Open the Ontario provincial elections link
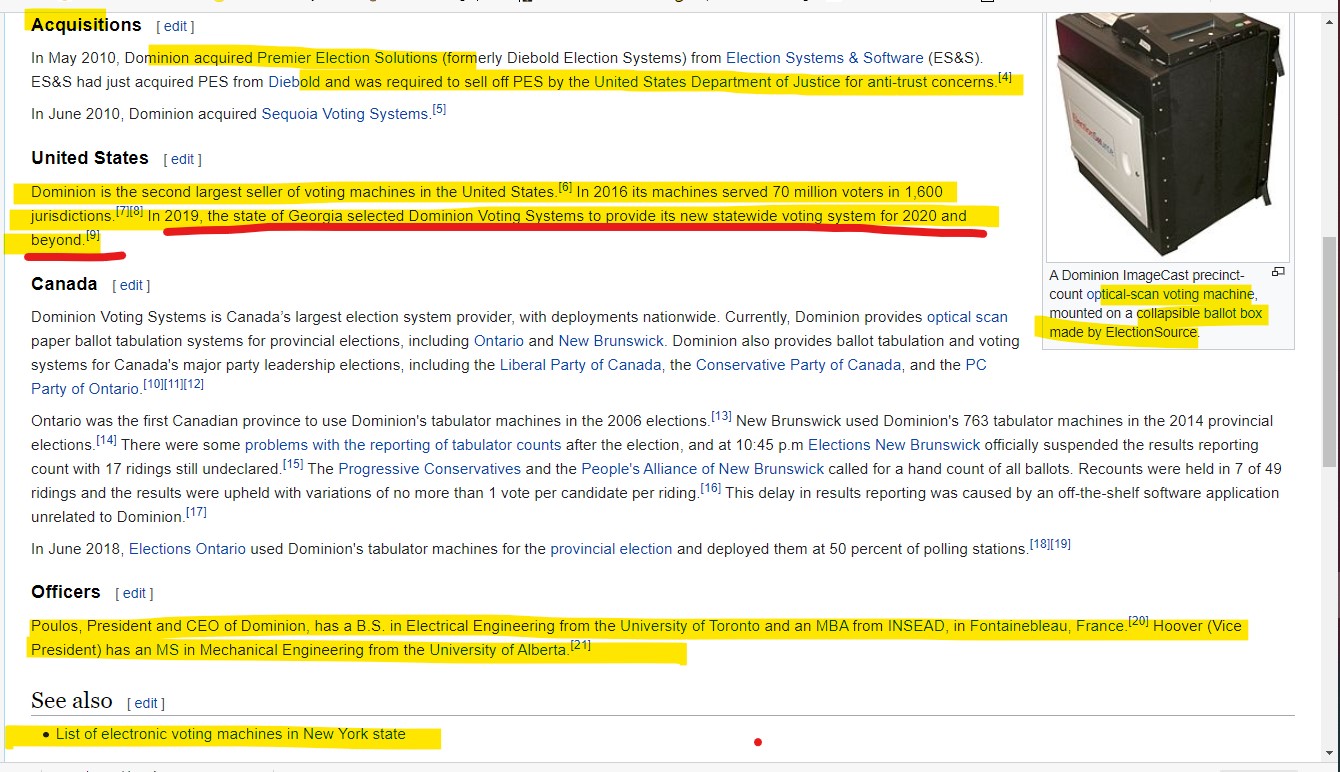This screenshot has height=772, width=1340. point(498,341)
